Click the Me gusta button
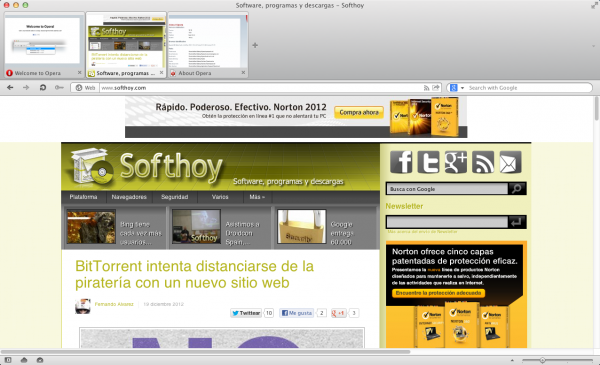600x365 pixels. pos(297,313)
